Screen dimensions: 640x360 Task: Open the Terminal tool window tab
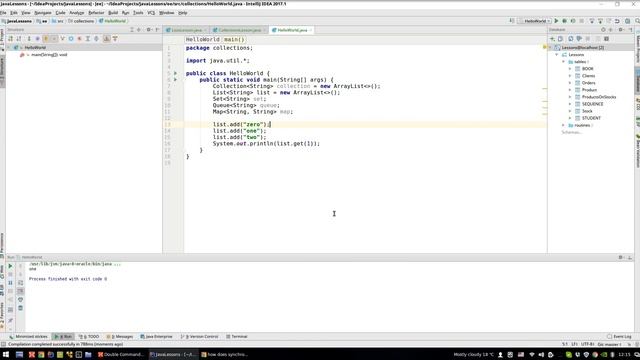tap(237, 337)
